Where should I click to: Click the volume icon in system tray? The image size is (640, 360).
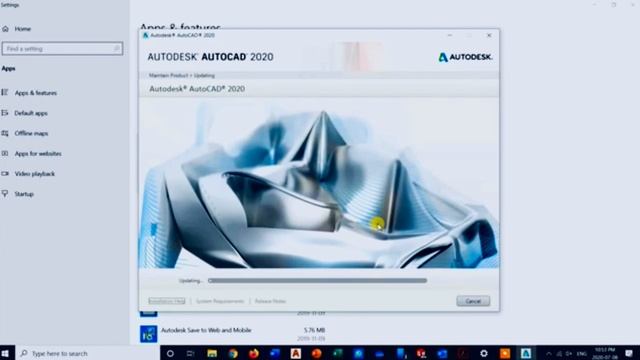(569, 353)
